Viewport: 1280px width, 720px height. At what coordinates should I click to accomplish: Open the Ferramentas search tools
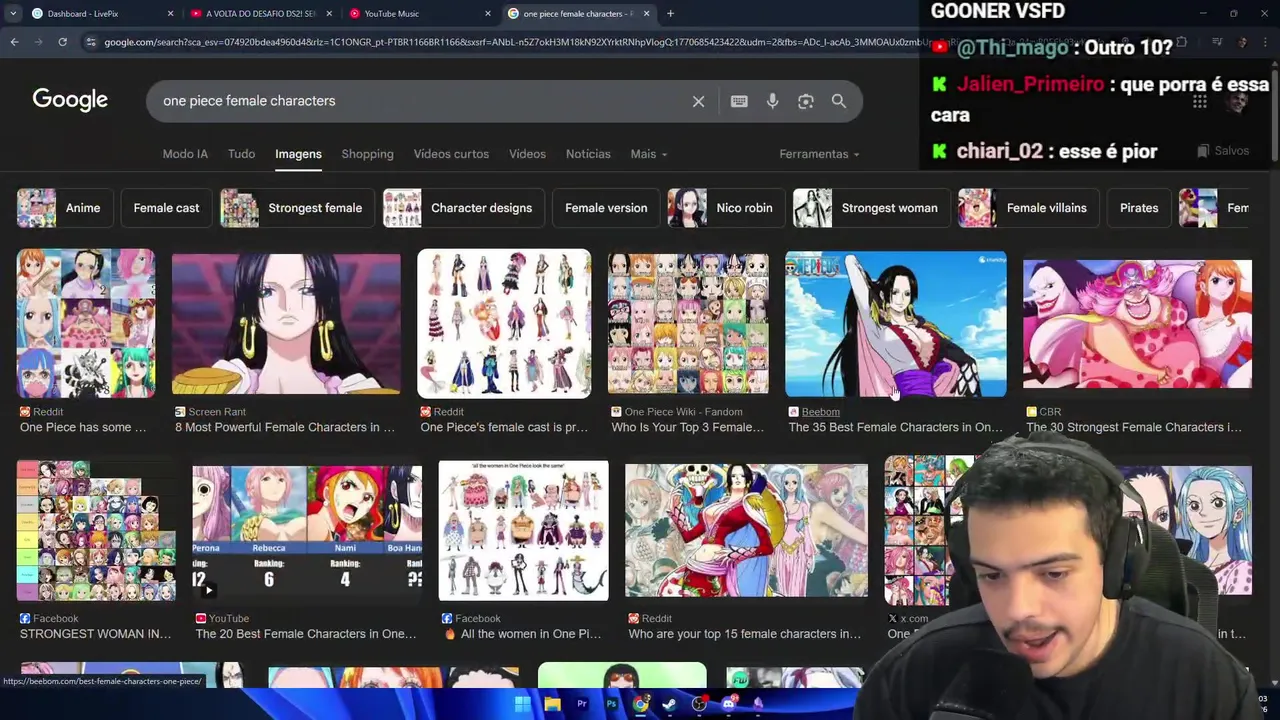[820, 154]
